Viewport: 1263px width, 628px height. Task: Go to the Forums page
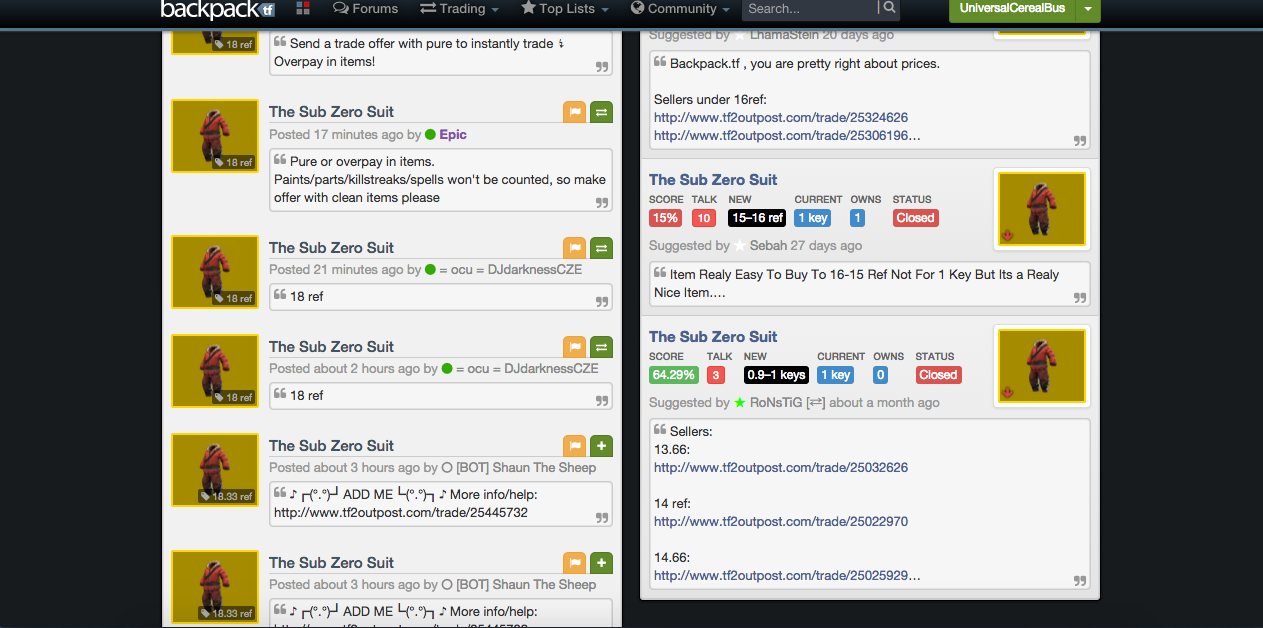pyautogui.click(x=366, y=9)
